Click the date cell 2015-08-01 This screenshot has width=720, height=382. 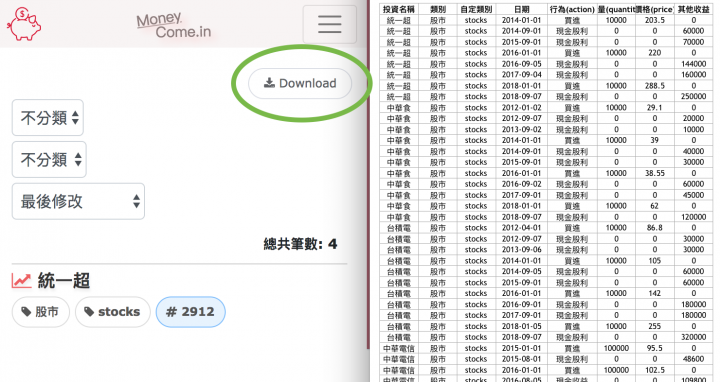522,359
